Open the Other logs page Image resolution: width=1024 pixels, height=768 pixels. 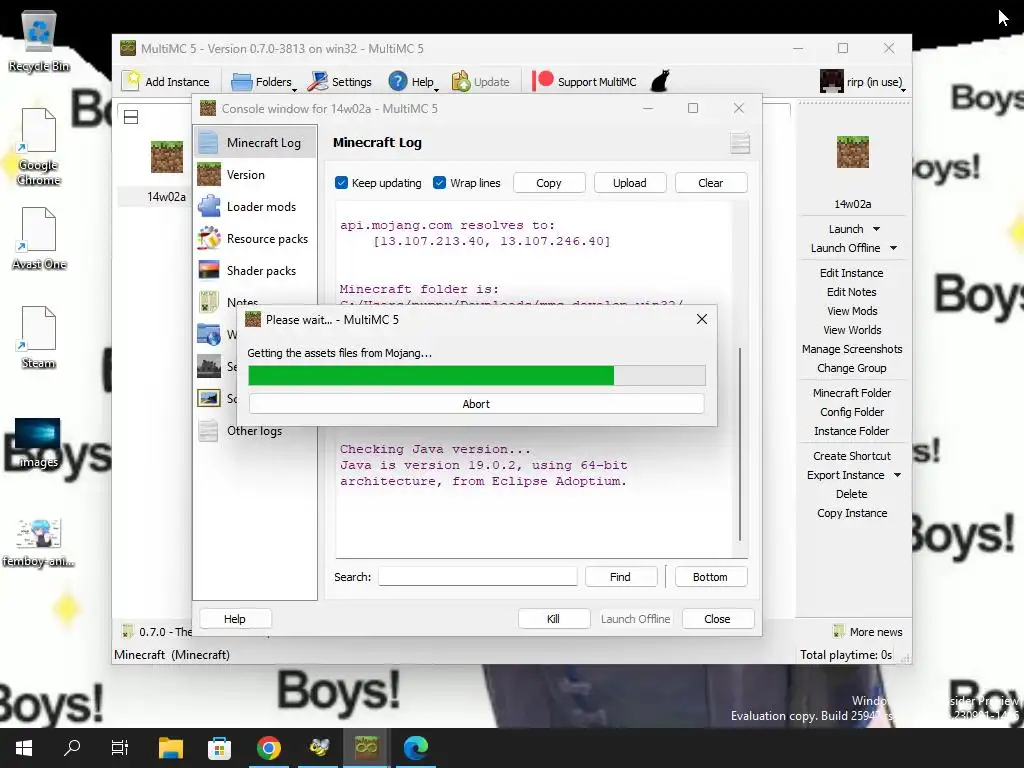(x=255, y=430)
